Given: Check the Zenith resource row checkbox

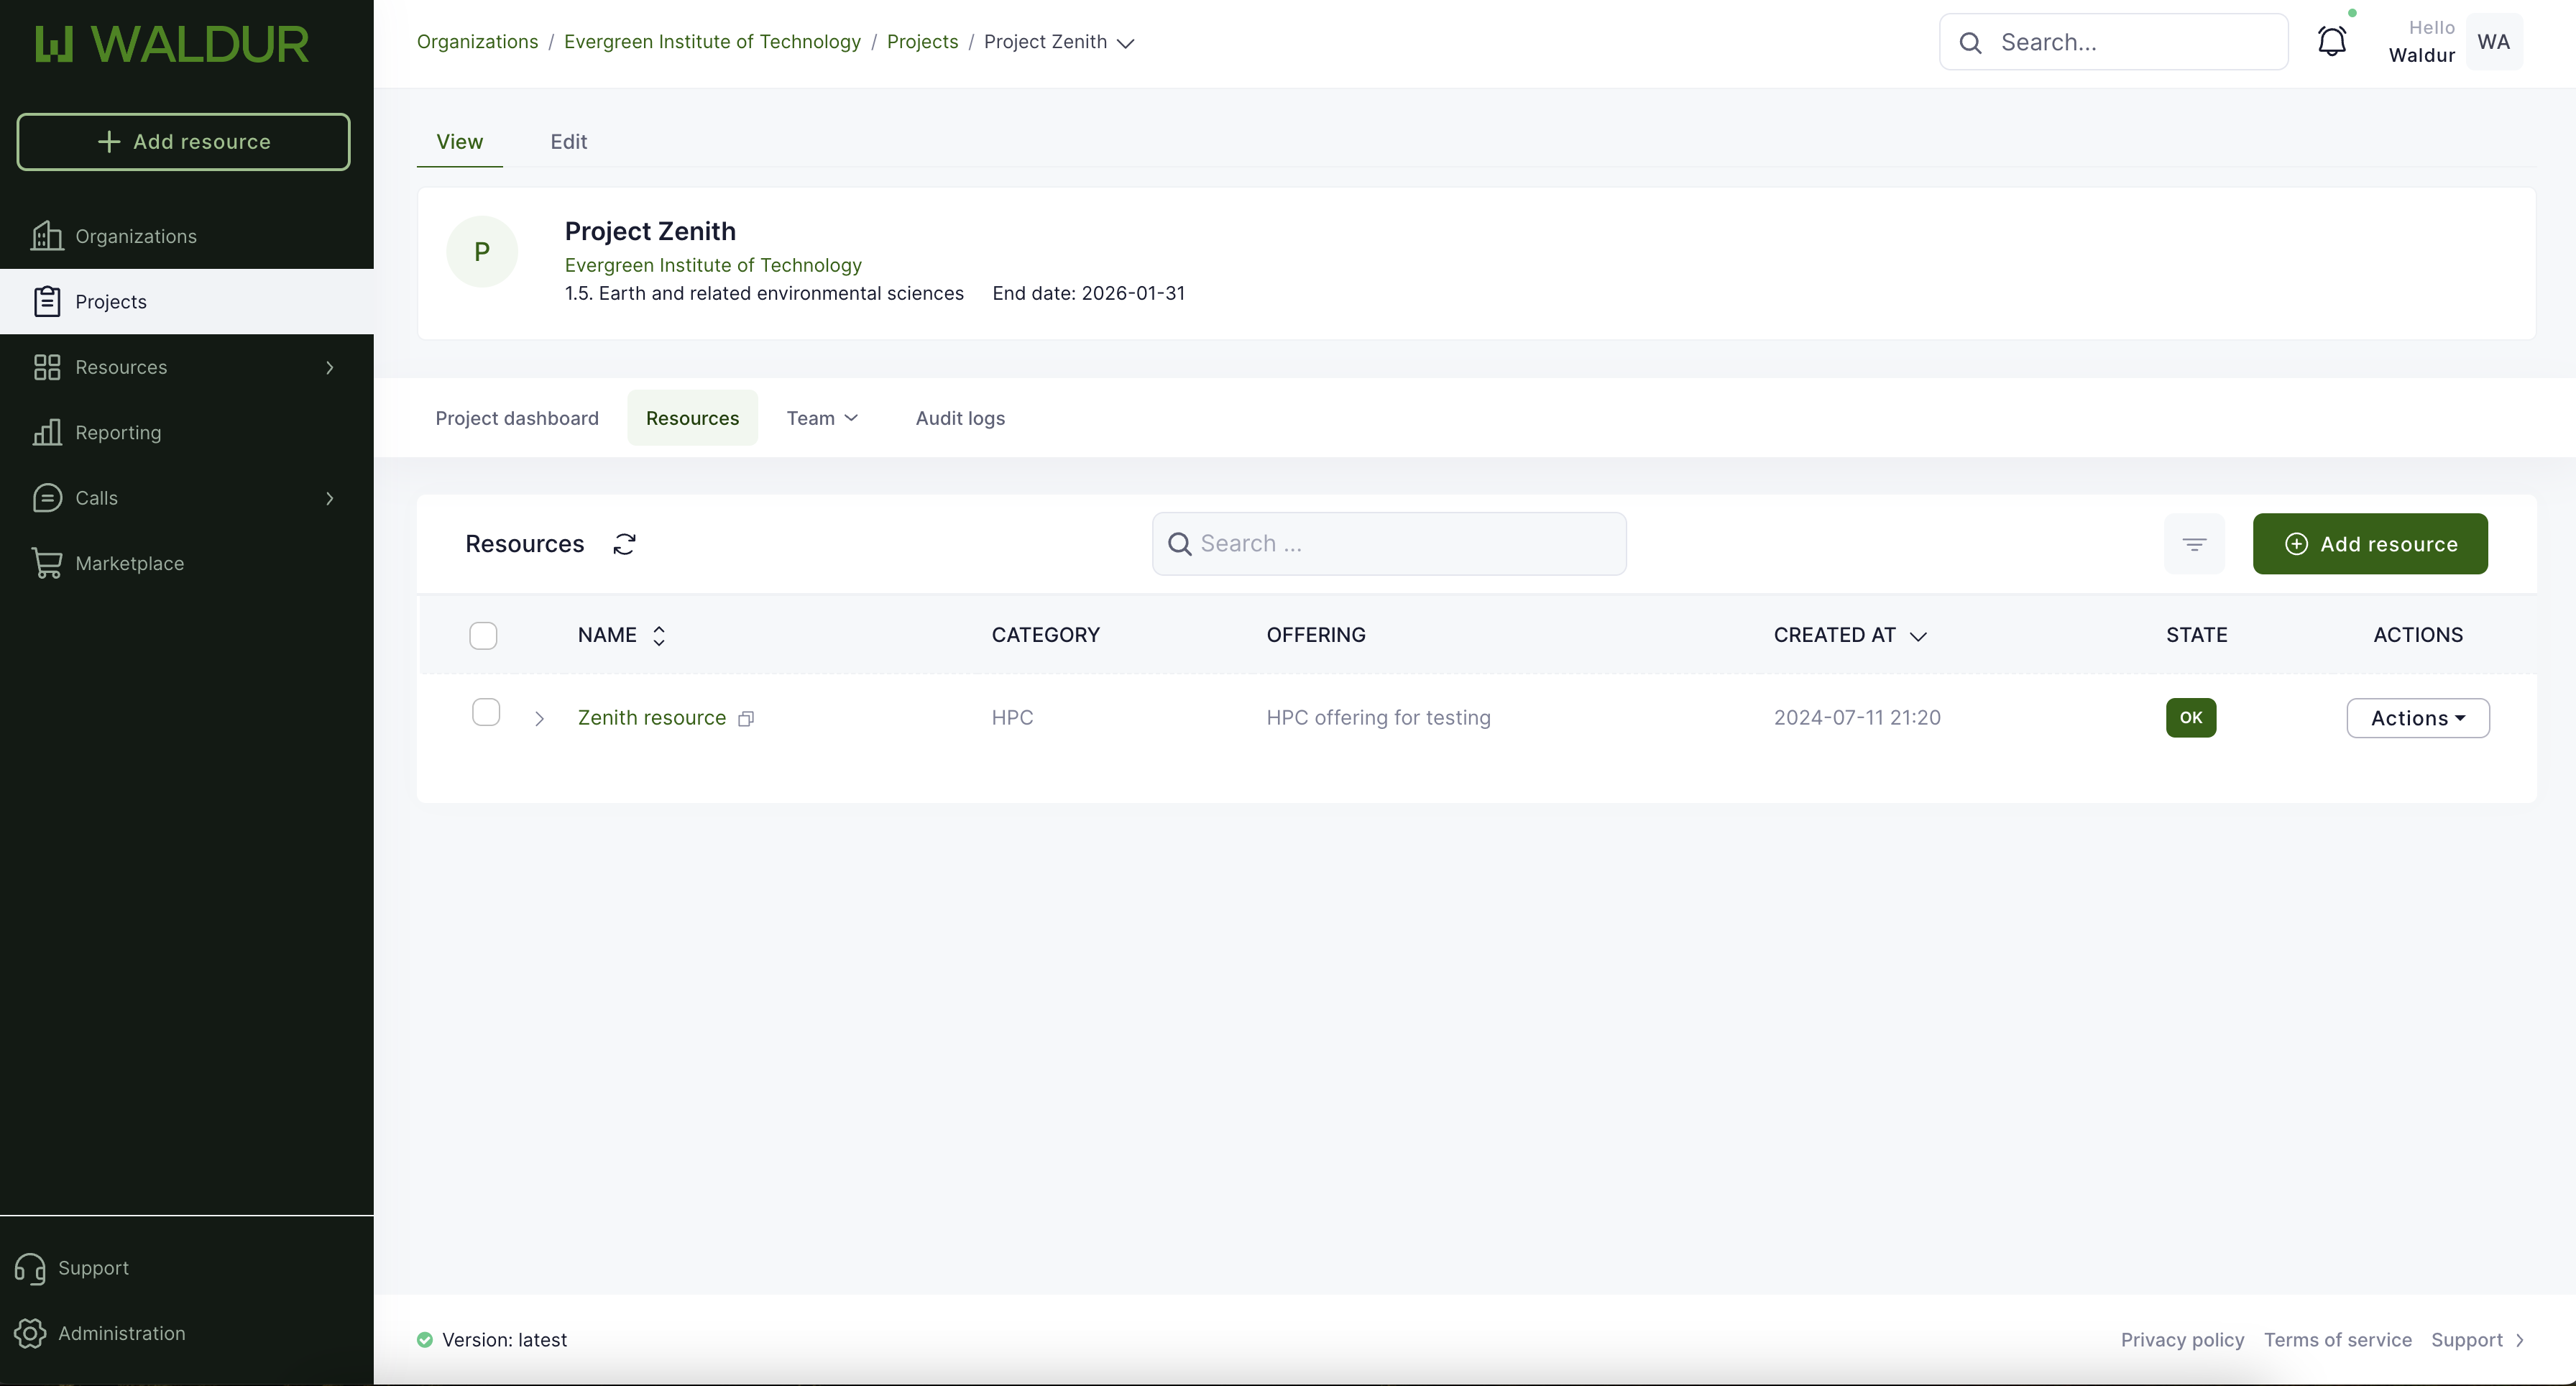Looking at the screenshot, I should [486, 712].
